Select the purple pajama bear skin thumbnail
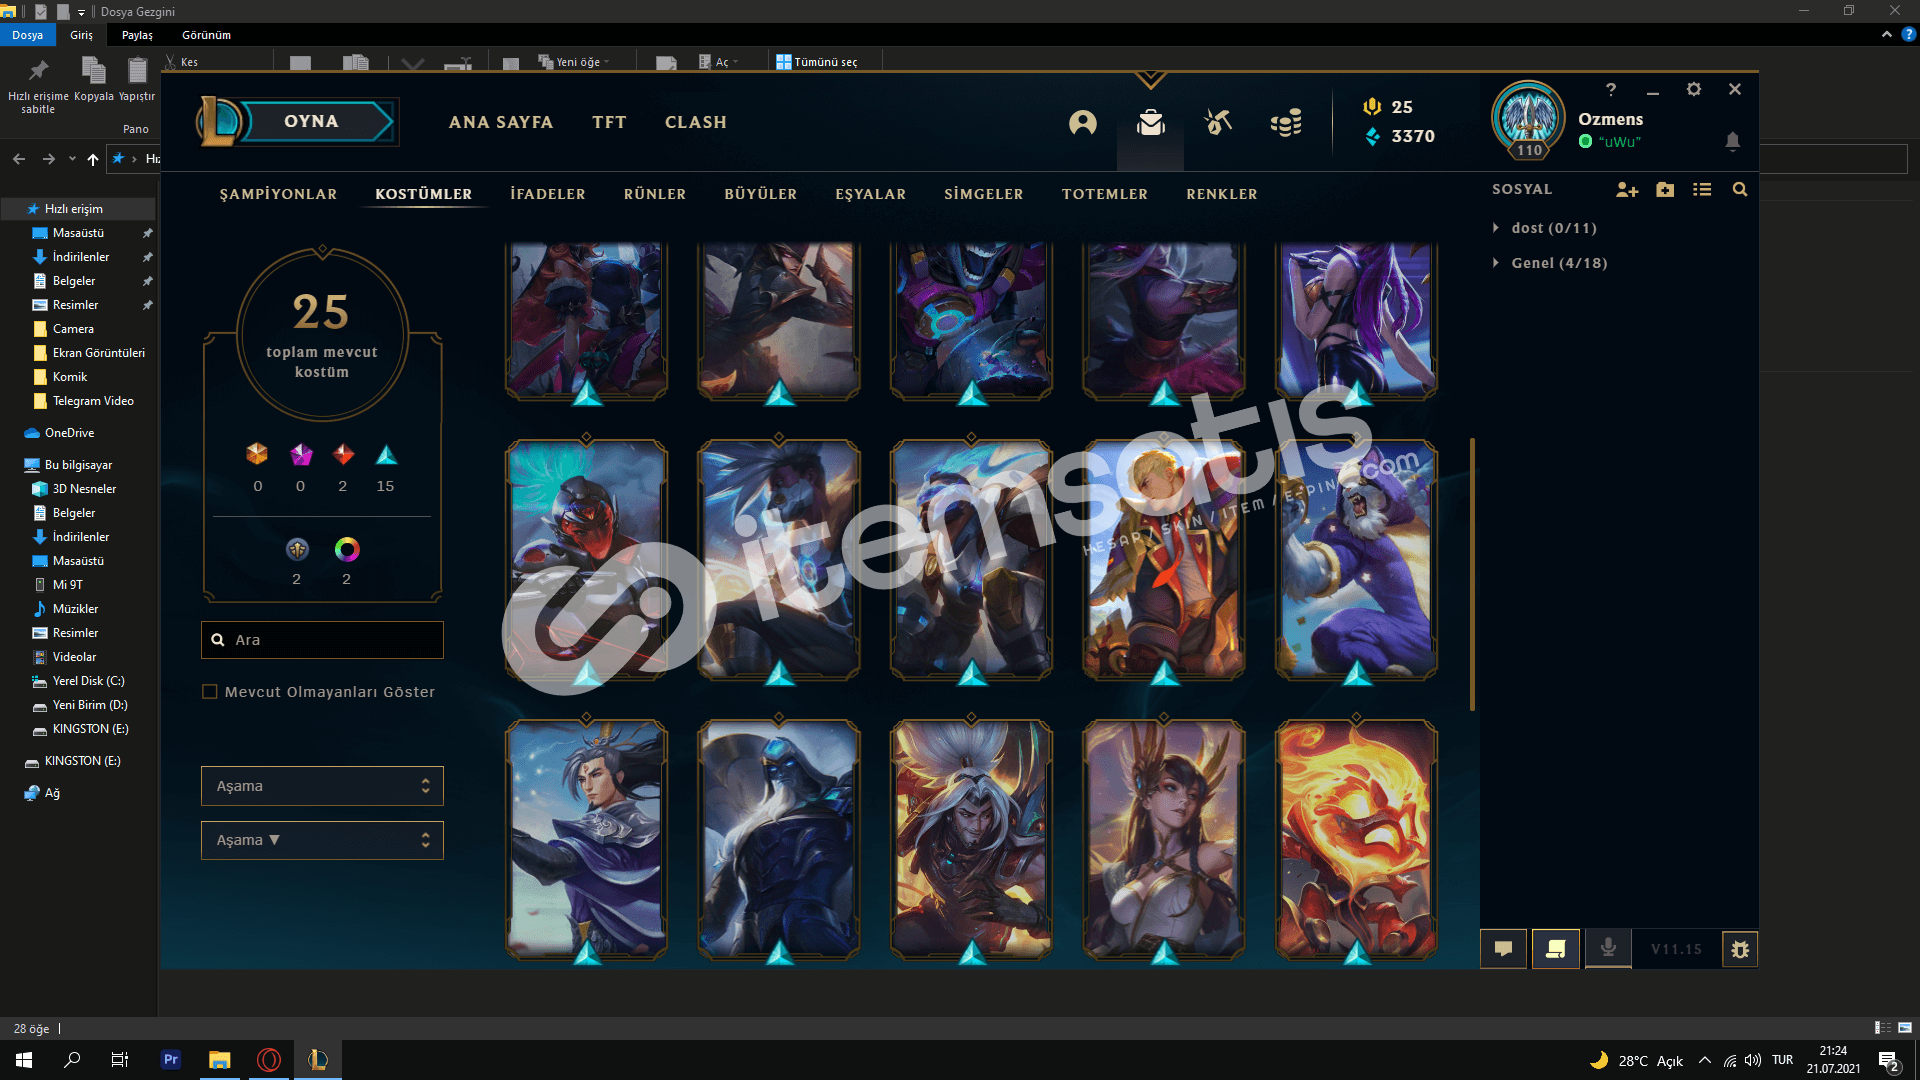This screenshot has width=1920, height=1080. tap(1356, 560)
